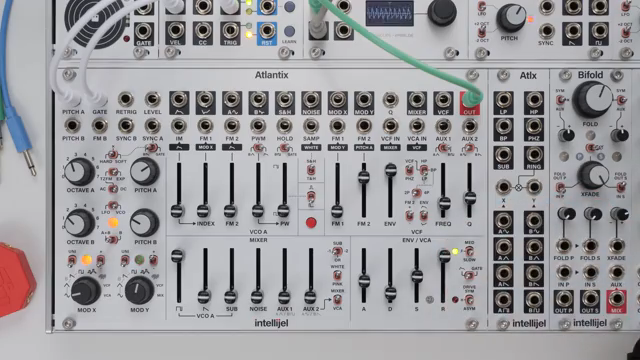Flip the WHITE/PINK noise switch
The height and width of the screenshot is (360, 640).
[x=338, y=276]
